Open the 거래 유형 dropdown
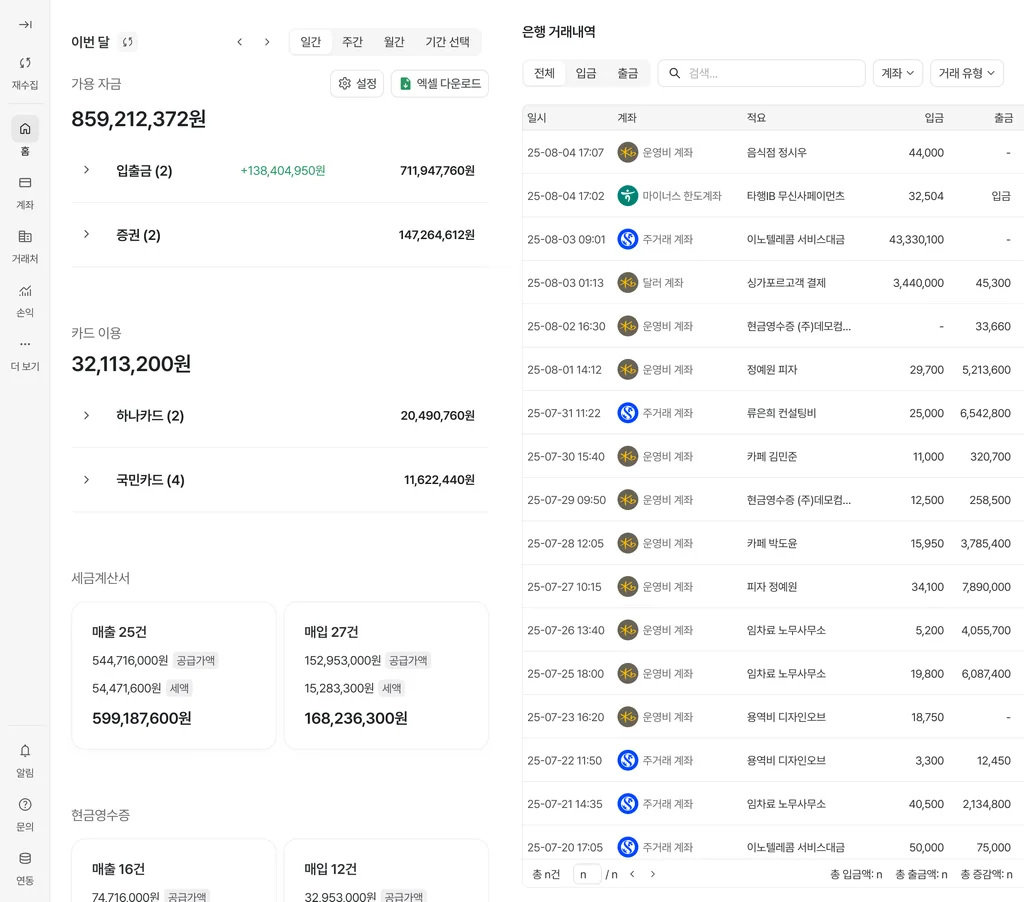The height and width of the screenshot is (902, 1024). click(x=966, y=73)
